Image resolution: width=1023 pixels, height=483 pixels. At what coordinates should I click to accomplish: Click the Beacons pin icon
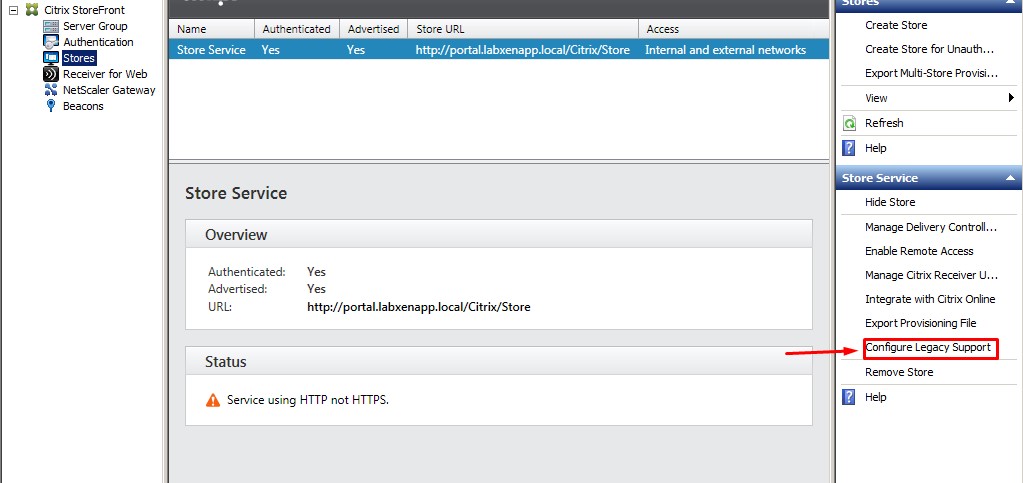click(51, 106)
